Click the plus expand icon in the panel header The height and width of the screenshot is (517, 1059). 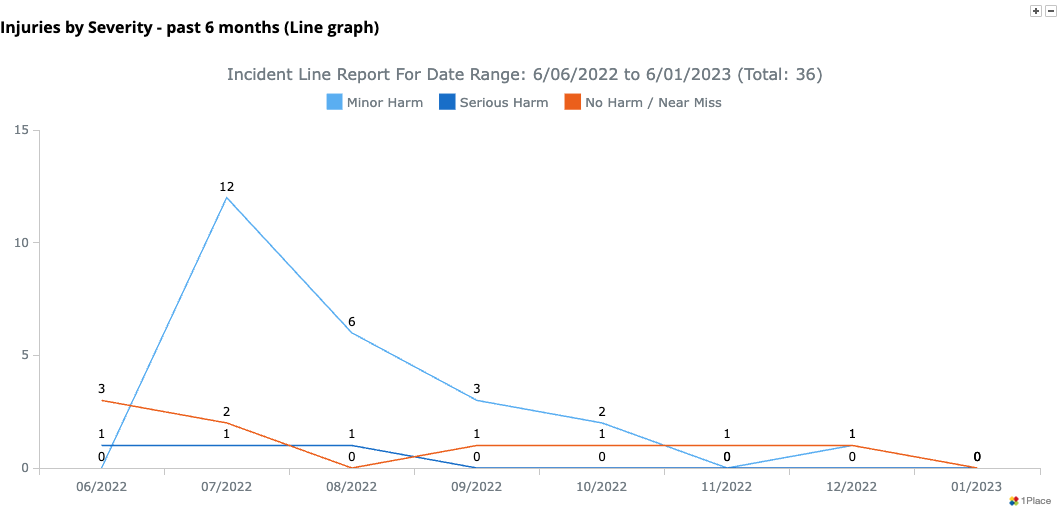tap(1035, 9)
